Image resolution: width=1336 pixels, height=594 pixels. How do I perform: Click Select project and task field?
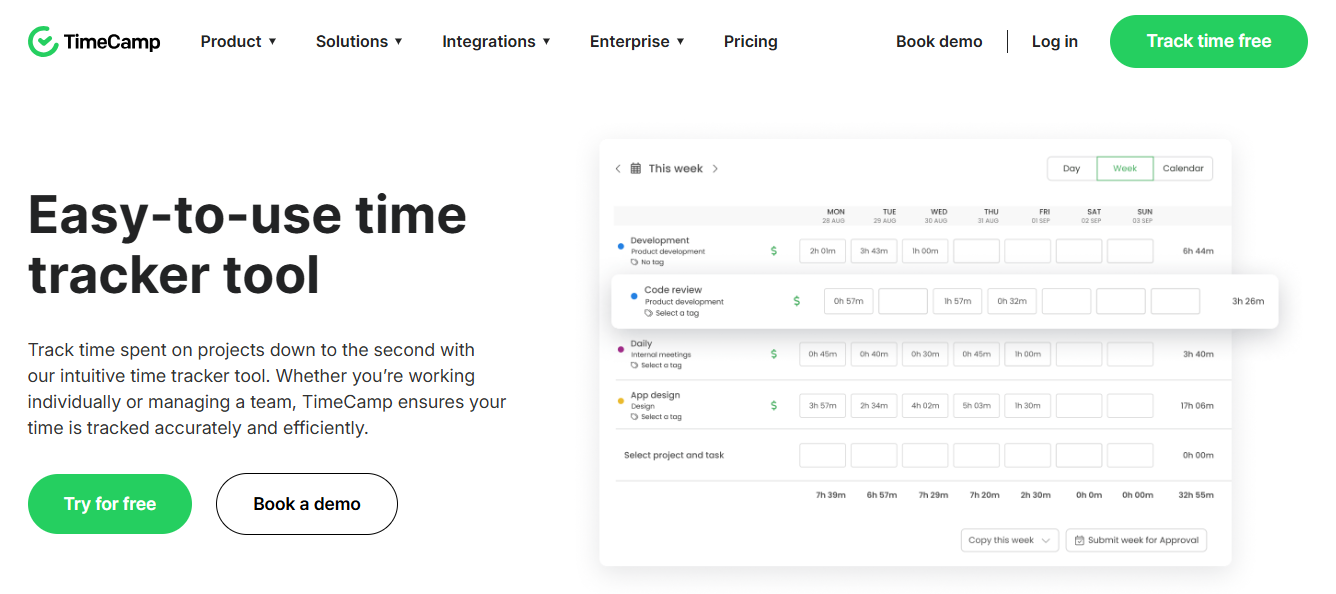(674, 455)
